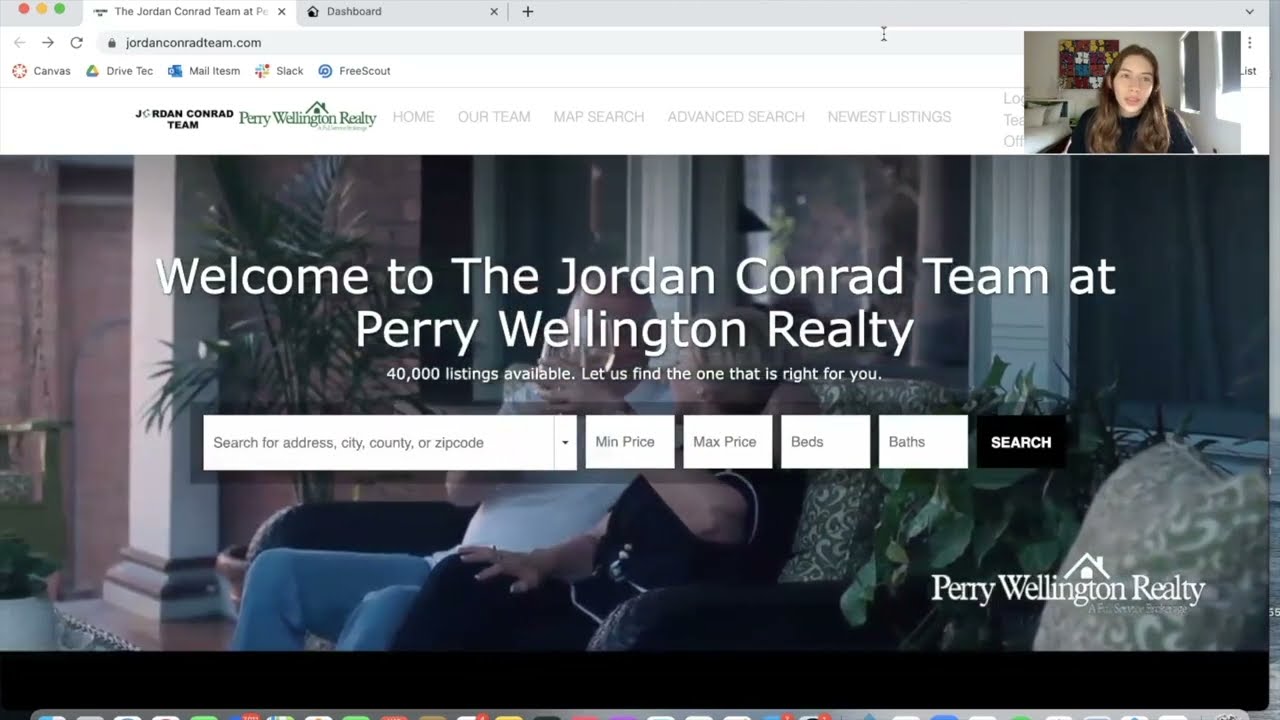This screenshot has height=720, width=1280.
Task: Open NEWEST LISTINGS page
Action: tap(889, 117)
